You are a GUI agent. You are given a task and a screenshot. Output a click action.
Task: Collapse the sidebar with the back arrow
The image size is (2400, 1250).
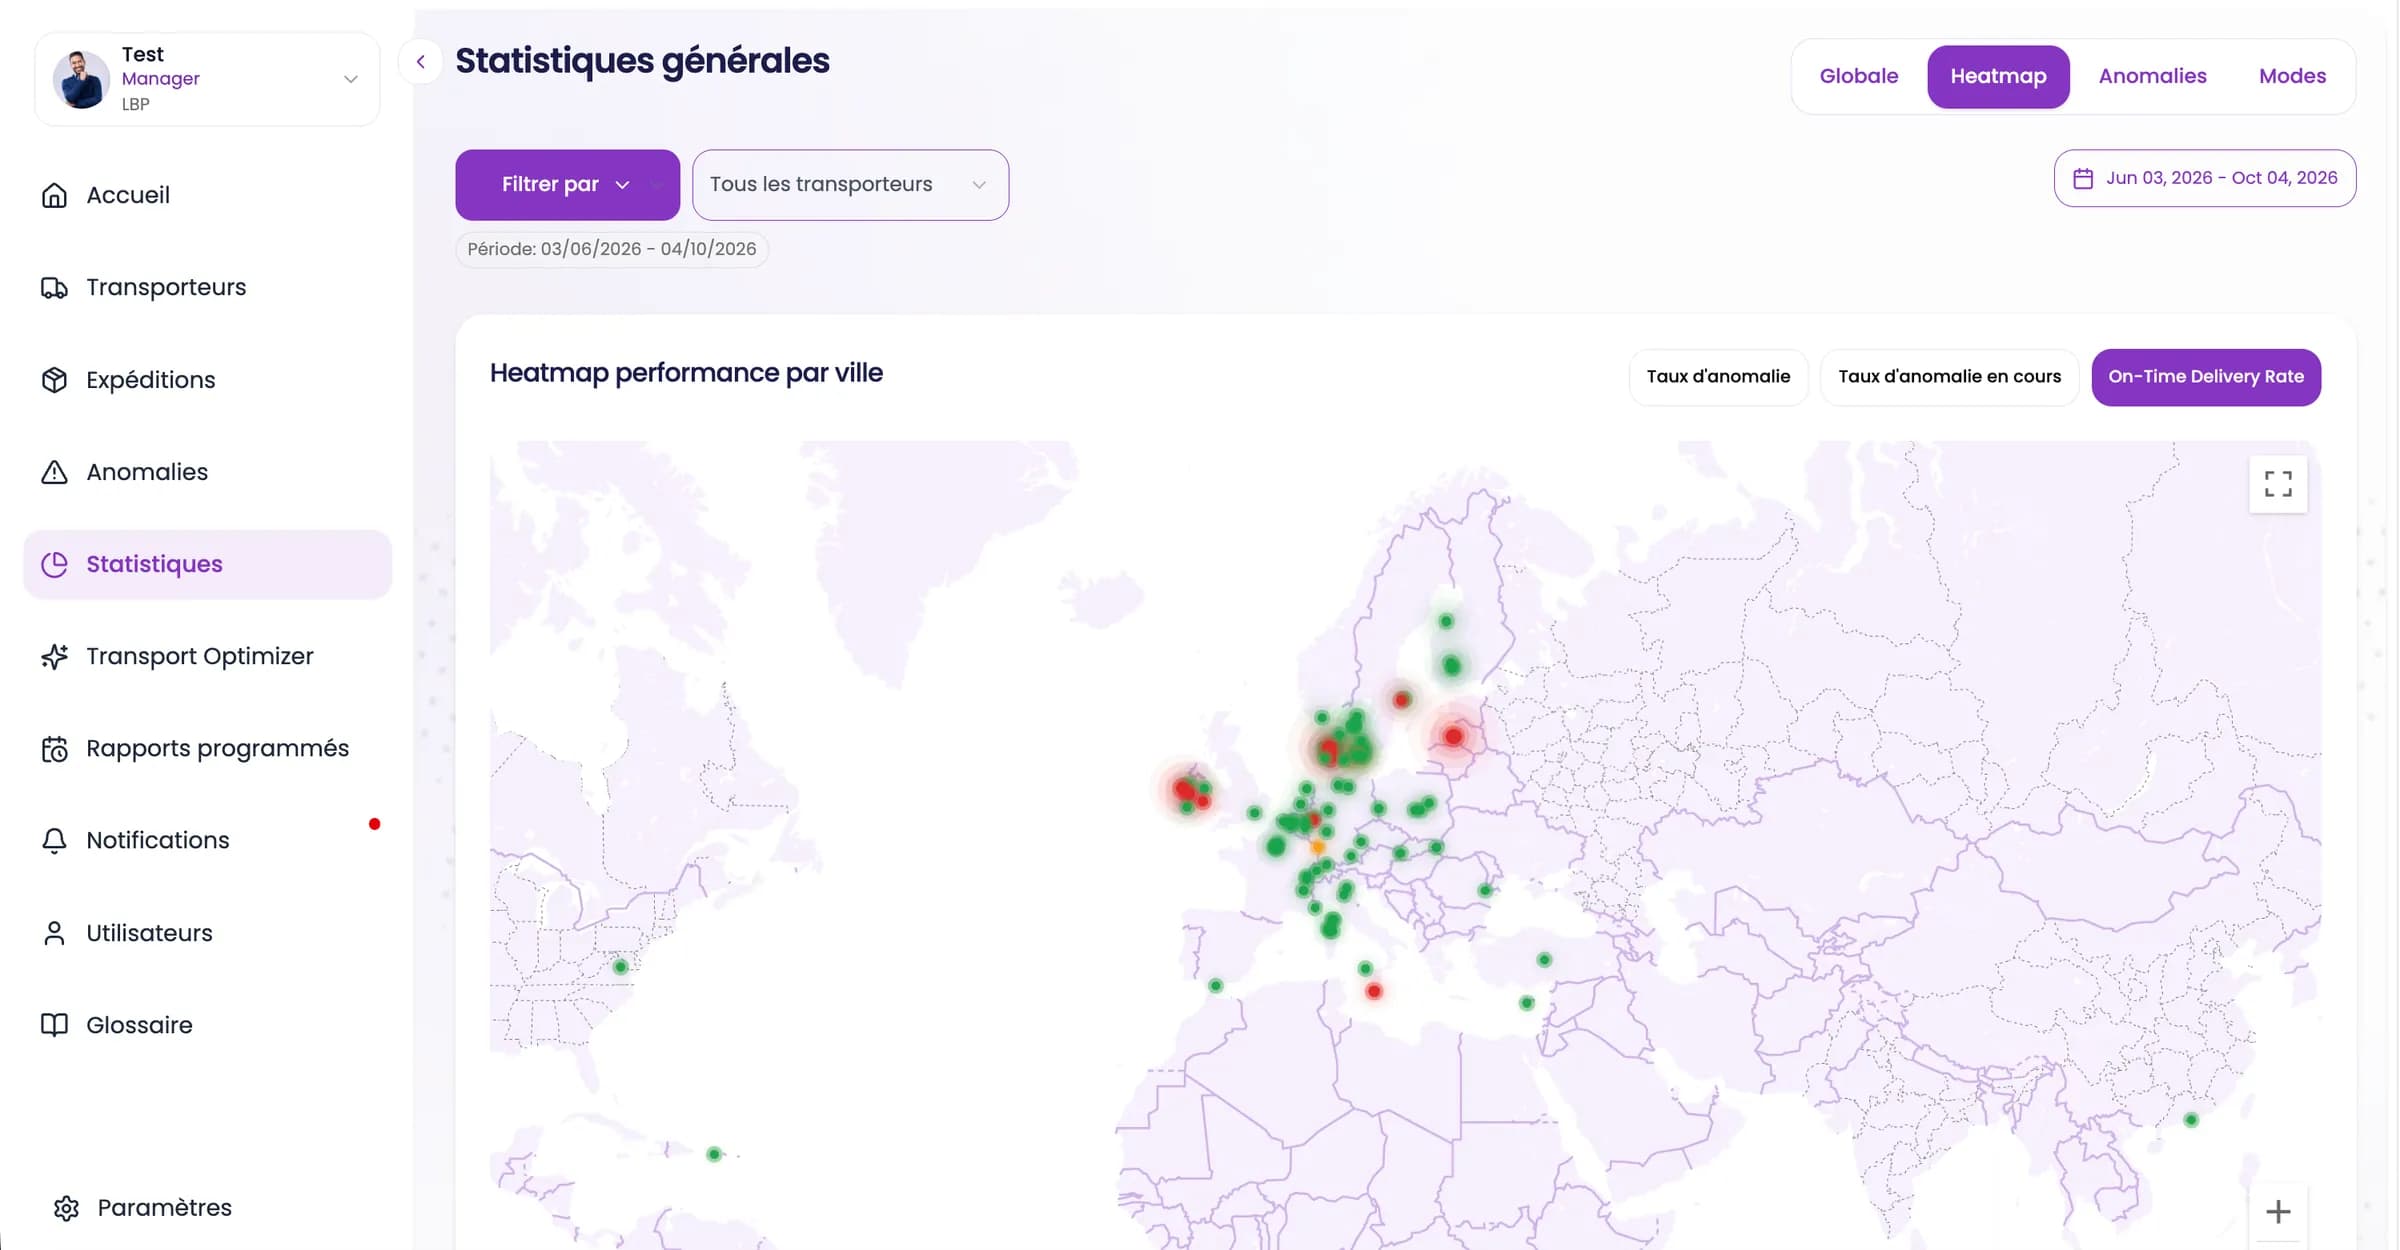point(421,62)
